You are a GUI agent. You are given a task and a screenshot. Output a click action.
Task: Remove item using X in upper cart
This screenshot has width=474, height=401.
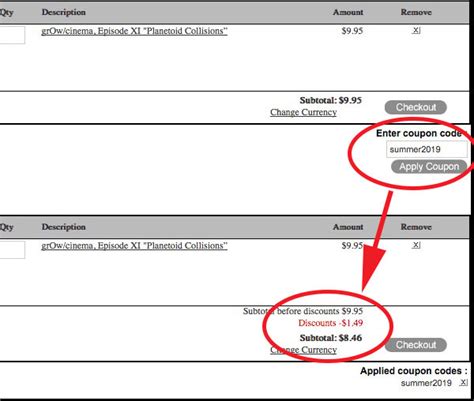point(416,30)
